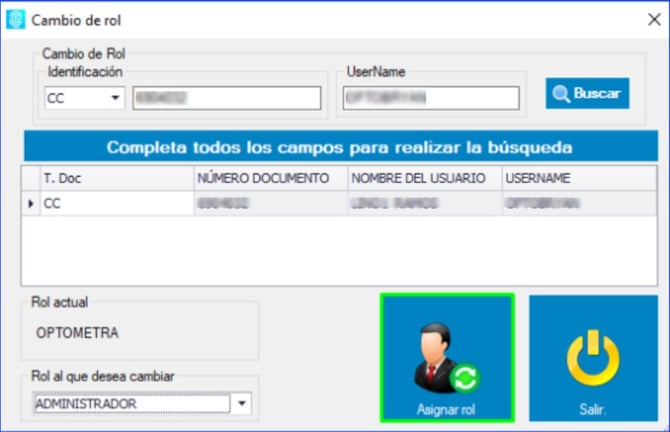Click the Buscar search button

(587, 93)
